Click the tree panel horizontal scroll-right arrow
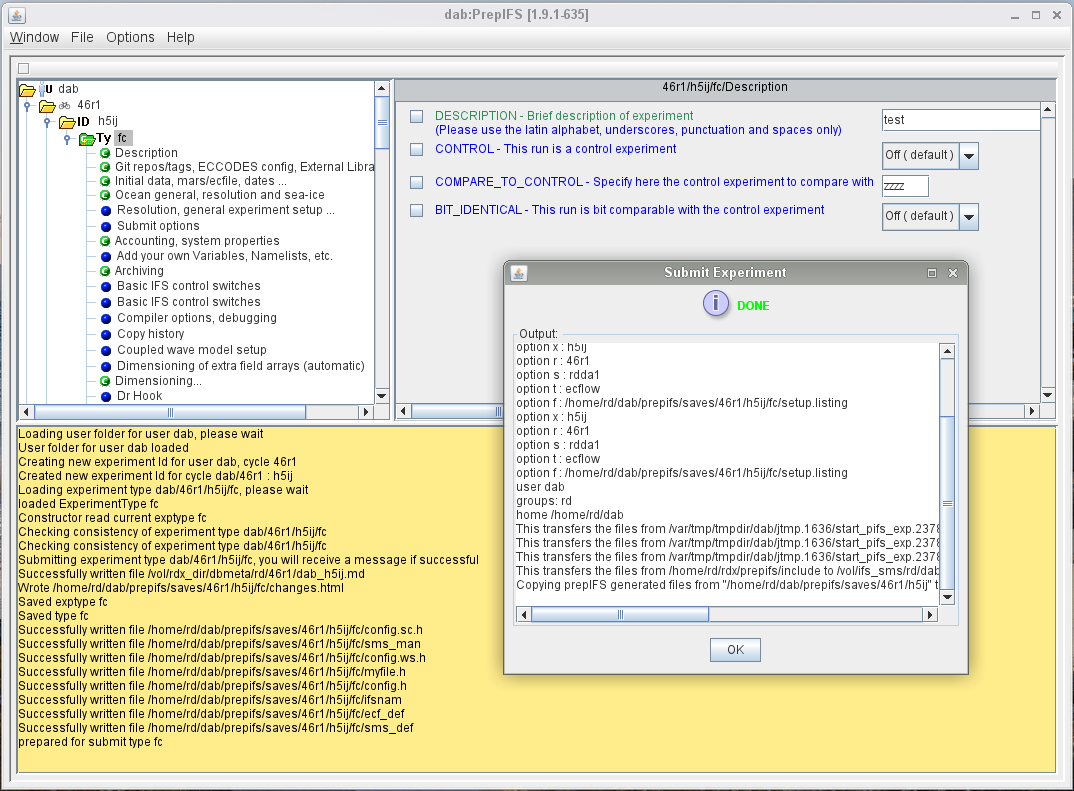Viewport: 1074px width, 791px height. [366, 412]
